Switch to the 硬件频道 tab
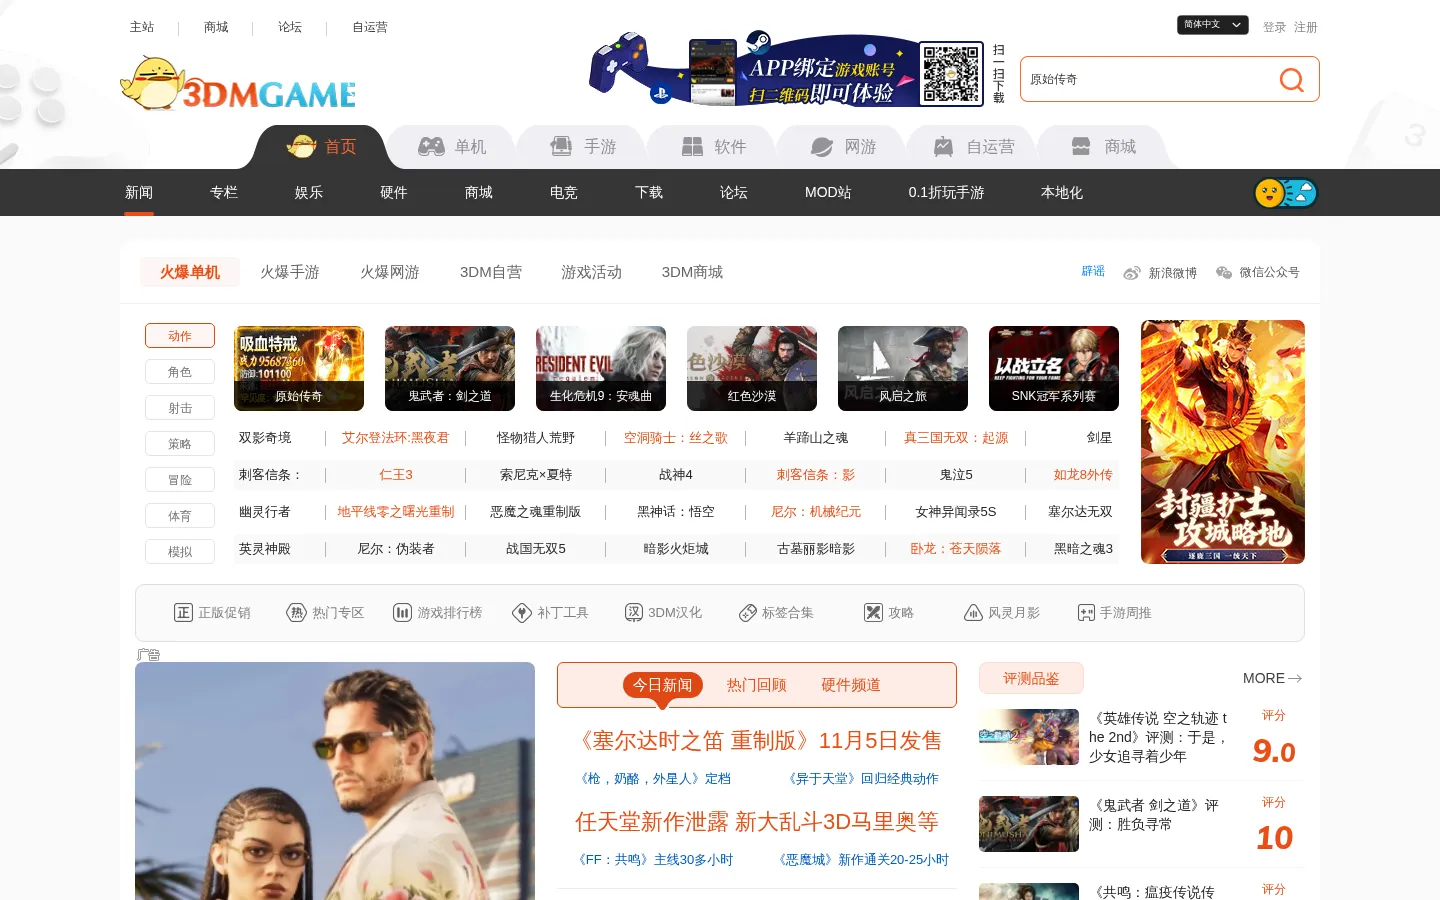Viewport: 1440px width, 900px height. click(x=851, y=685)
